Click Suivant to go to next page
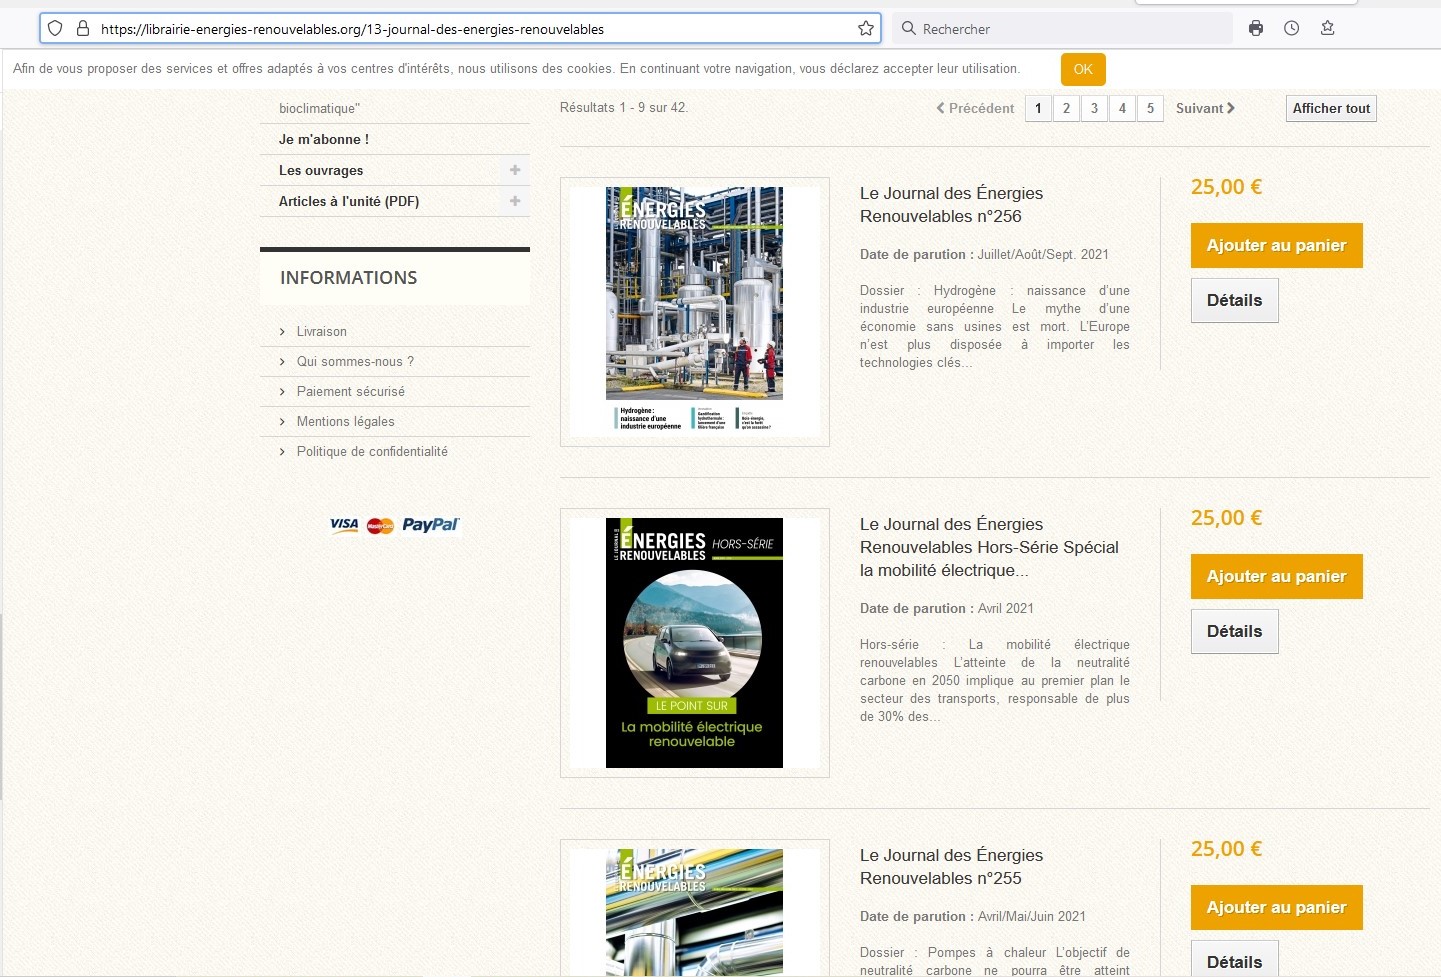 tap(1205, 108)
